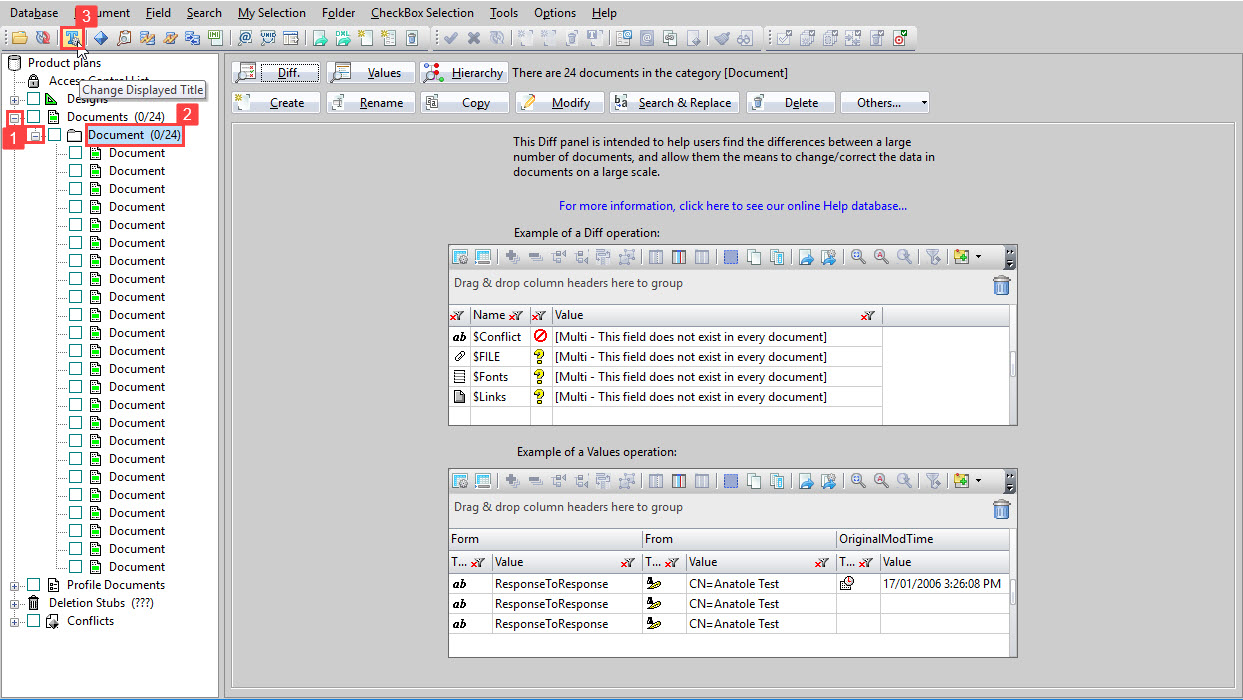Image resolution: width=1243 pixels, height=700 pixels.
Task: Click the Modify button
Action: [559, 102]
